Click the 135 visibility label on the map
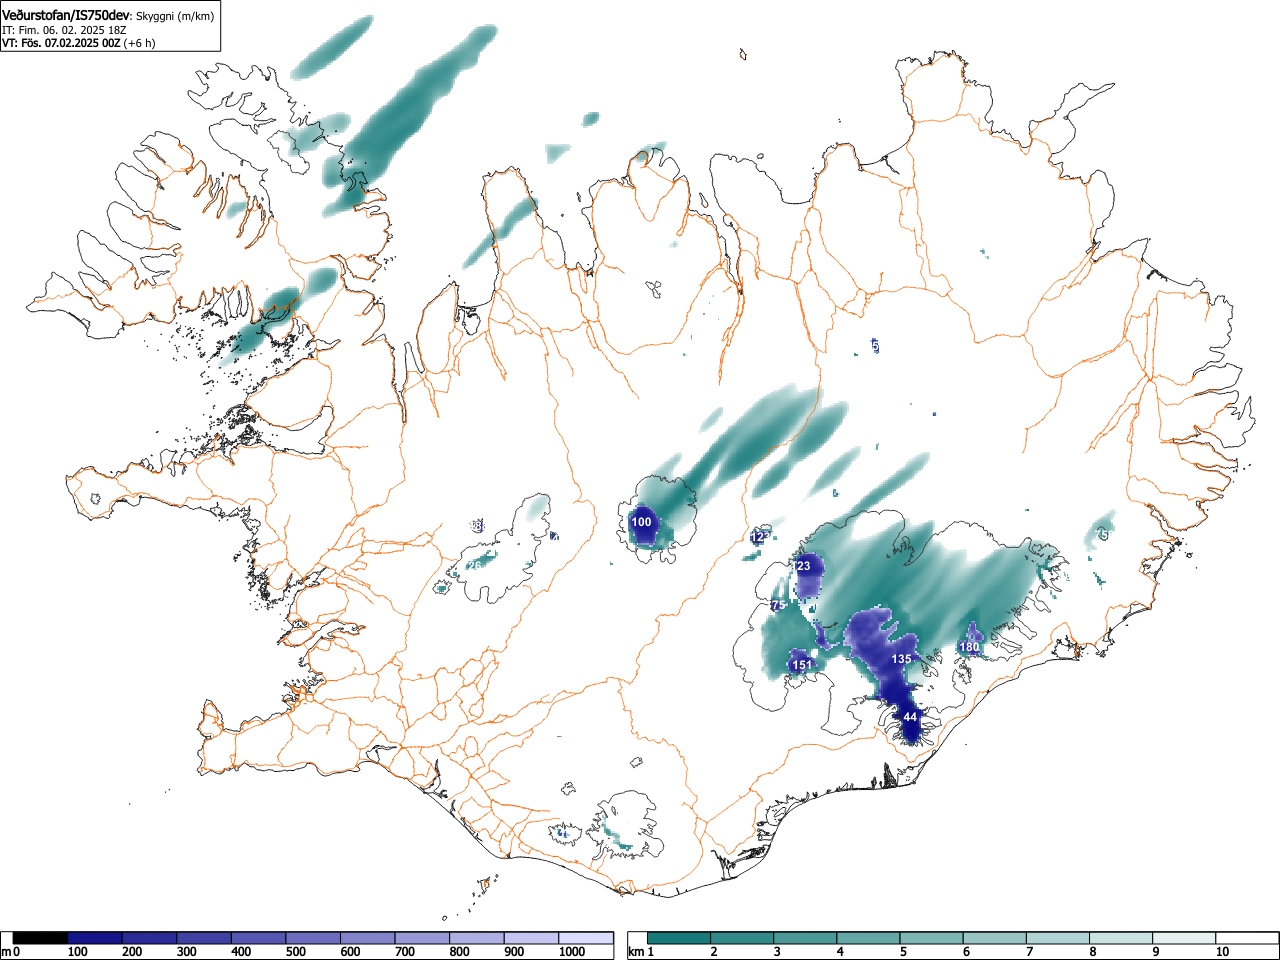The width and height of the screenshot is (1280, 960). click(902, 659)
